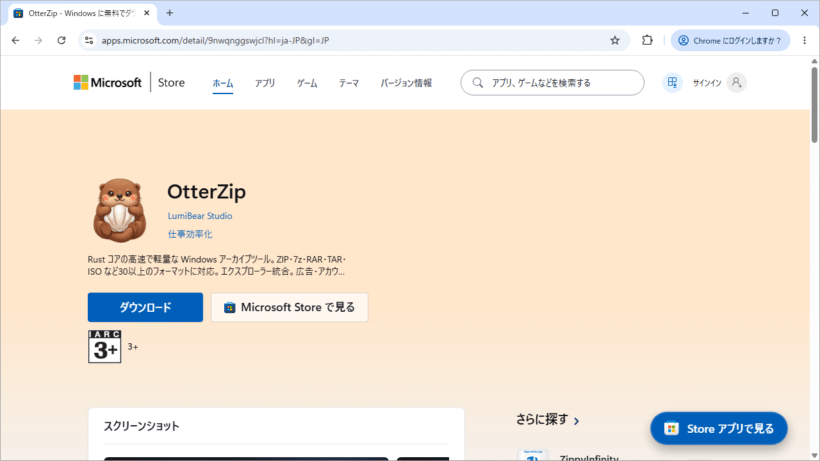Screen dimensions: 820x461
Task: Click the OtterZip title heading
Action: pyautogui.click(x=207, y=192)
